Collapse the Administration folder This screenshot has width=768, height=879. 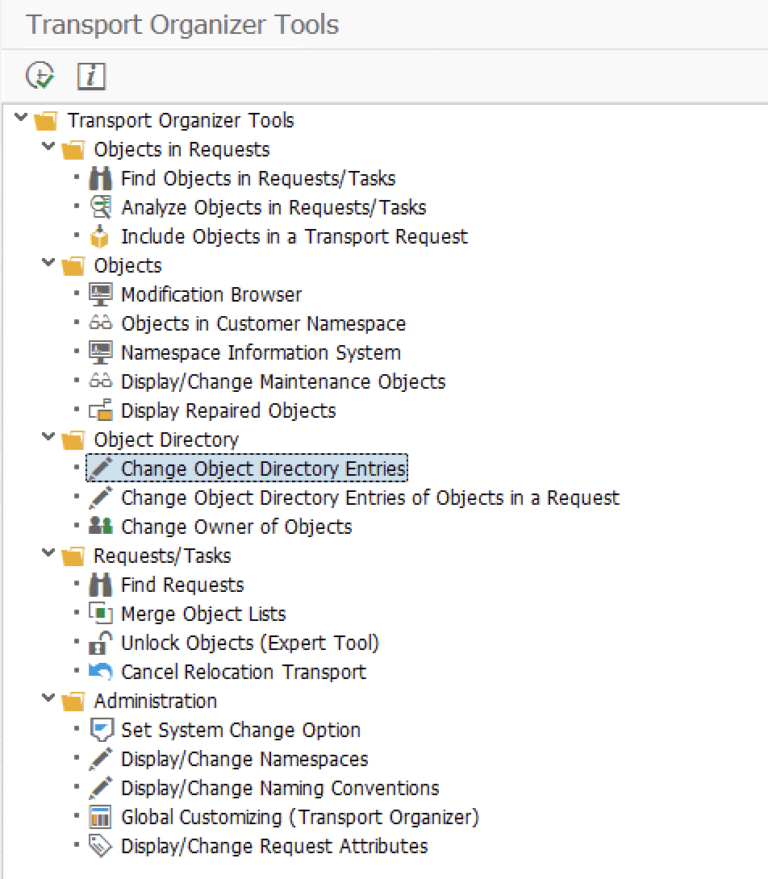tap(47, 700)
